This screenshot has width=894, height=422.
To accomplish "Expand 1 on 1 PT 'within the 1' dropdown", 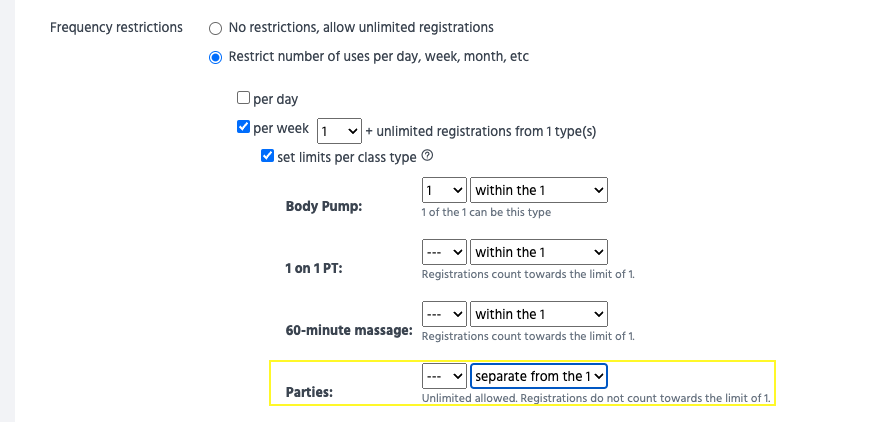I will tap(539, 252).
